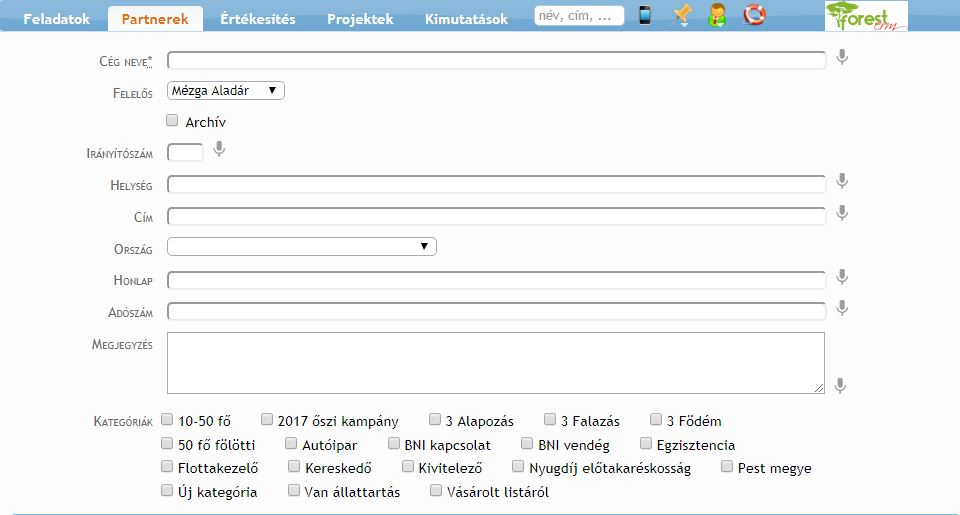This screenshot has height=515, width=960.
Task: Activate voice input for Megjegyzés textarea
Action: [x=842, y=385]
